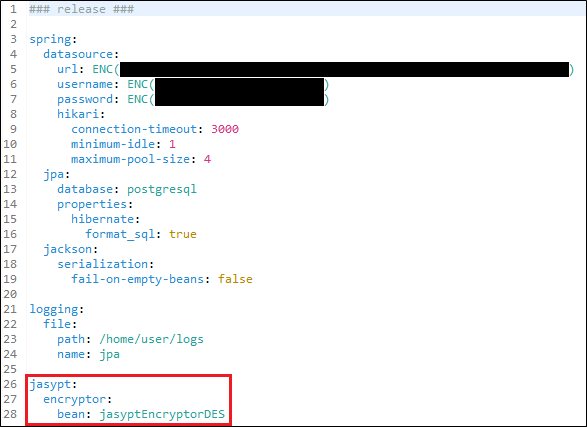Click the 'hibernate' key
Screen dimensions: 587x427
pos(103,219)
